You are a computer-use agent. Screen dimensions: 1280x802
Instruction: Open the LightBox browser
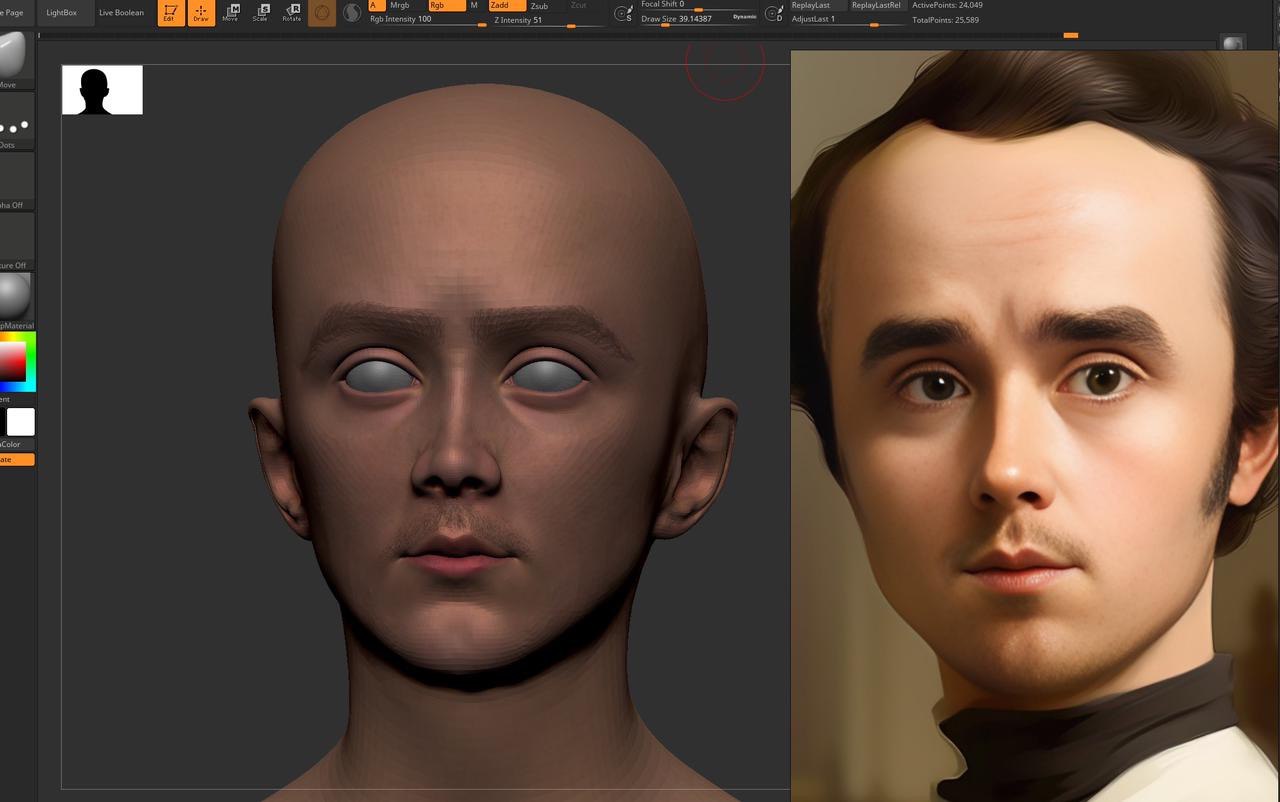62,13
